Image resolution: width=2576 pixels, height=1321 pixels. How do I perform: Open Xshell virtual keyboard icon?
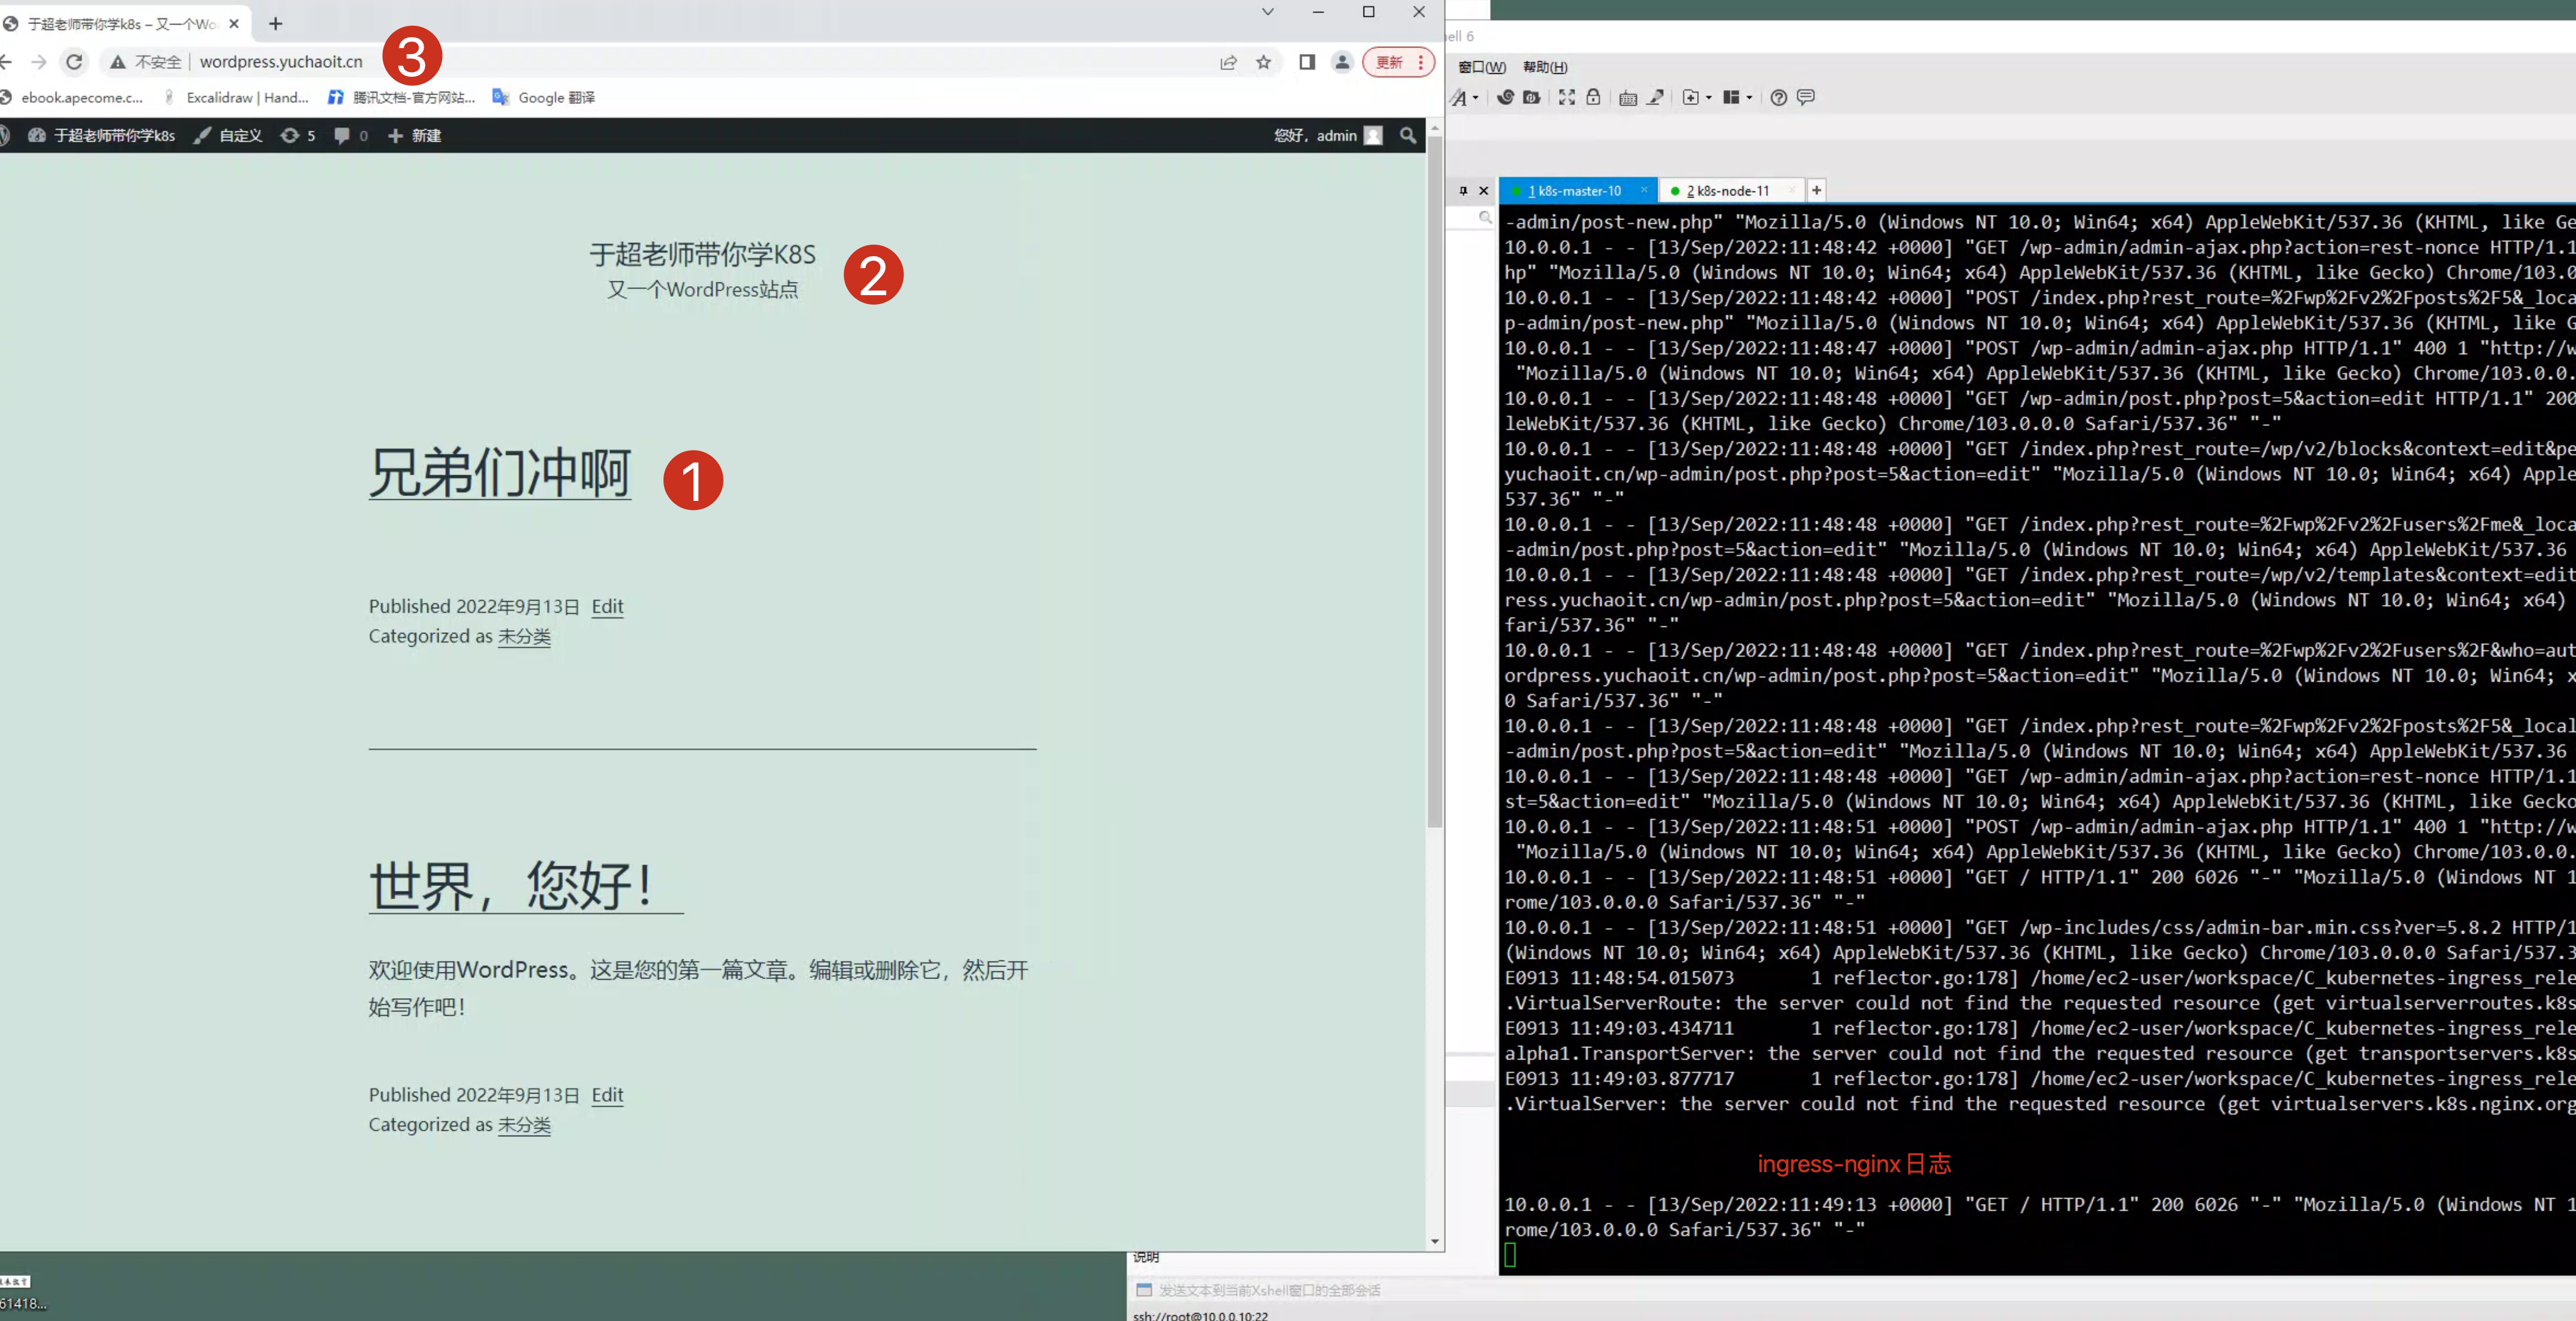click(1627, 97)
